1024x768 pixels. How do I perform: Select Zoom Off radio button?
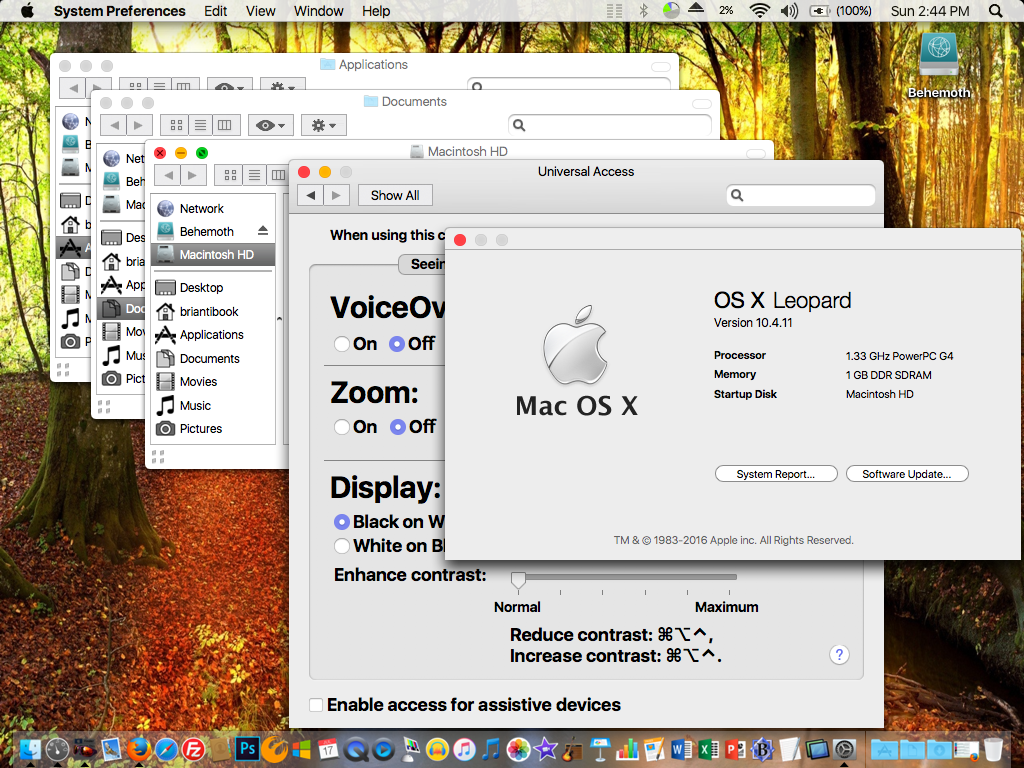click(397, 427)
